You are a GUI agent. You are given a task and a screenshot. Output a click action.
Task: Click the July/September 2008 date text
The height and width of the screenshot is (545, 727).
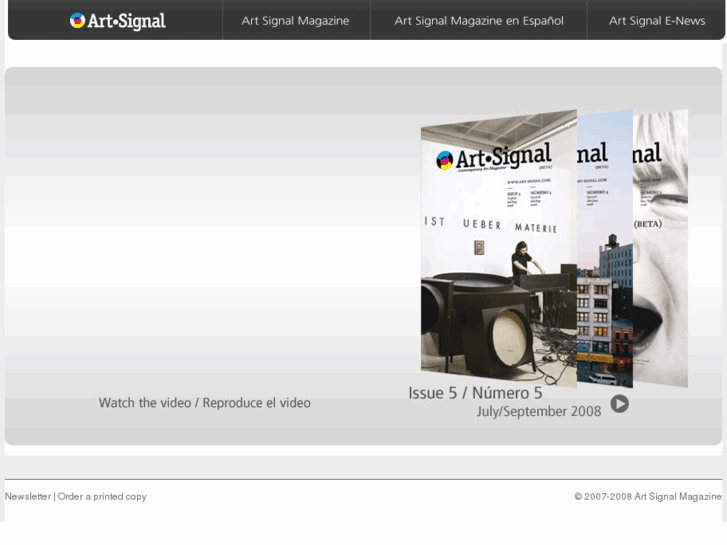tap(539, 411)
